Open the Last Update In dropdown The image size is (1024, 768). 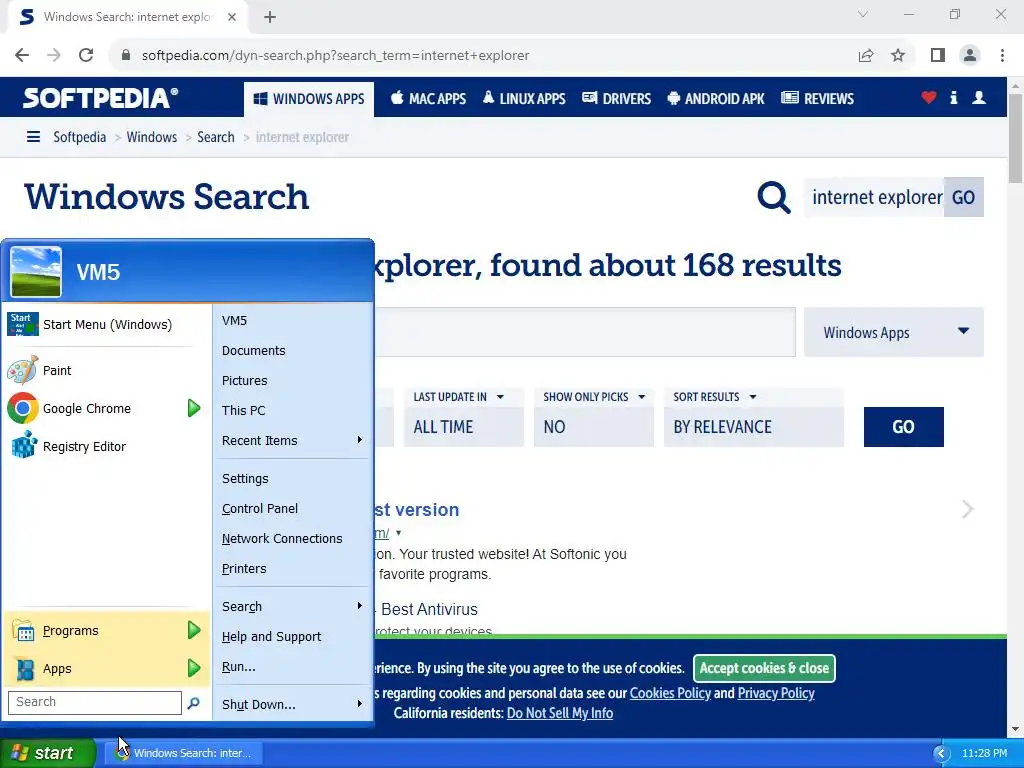tap(464, 417)
